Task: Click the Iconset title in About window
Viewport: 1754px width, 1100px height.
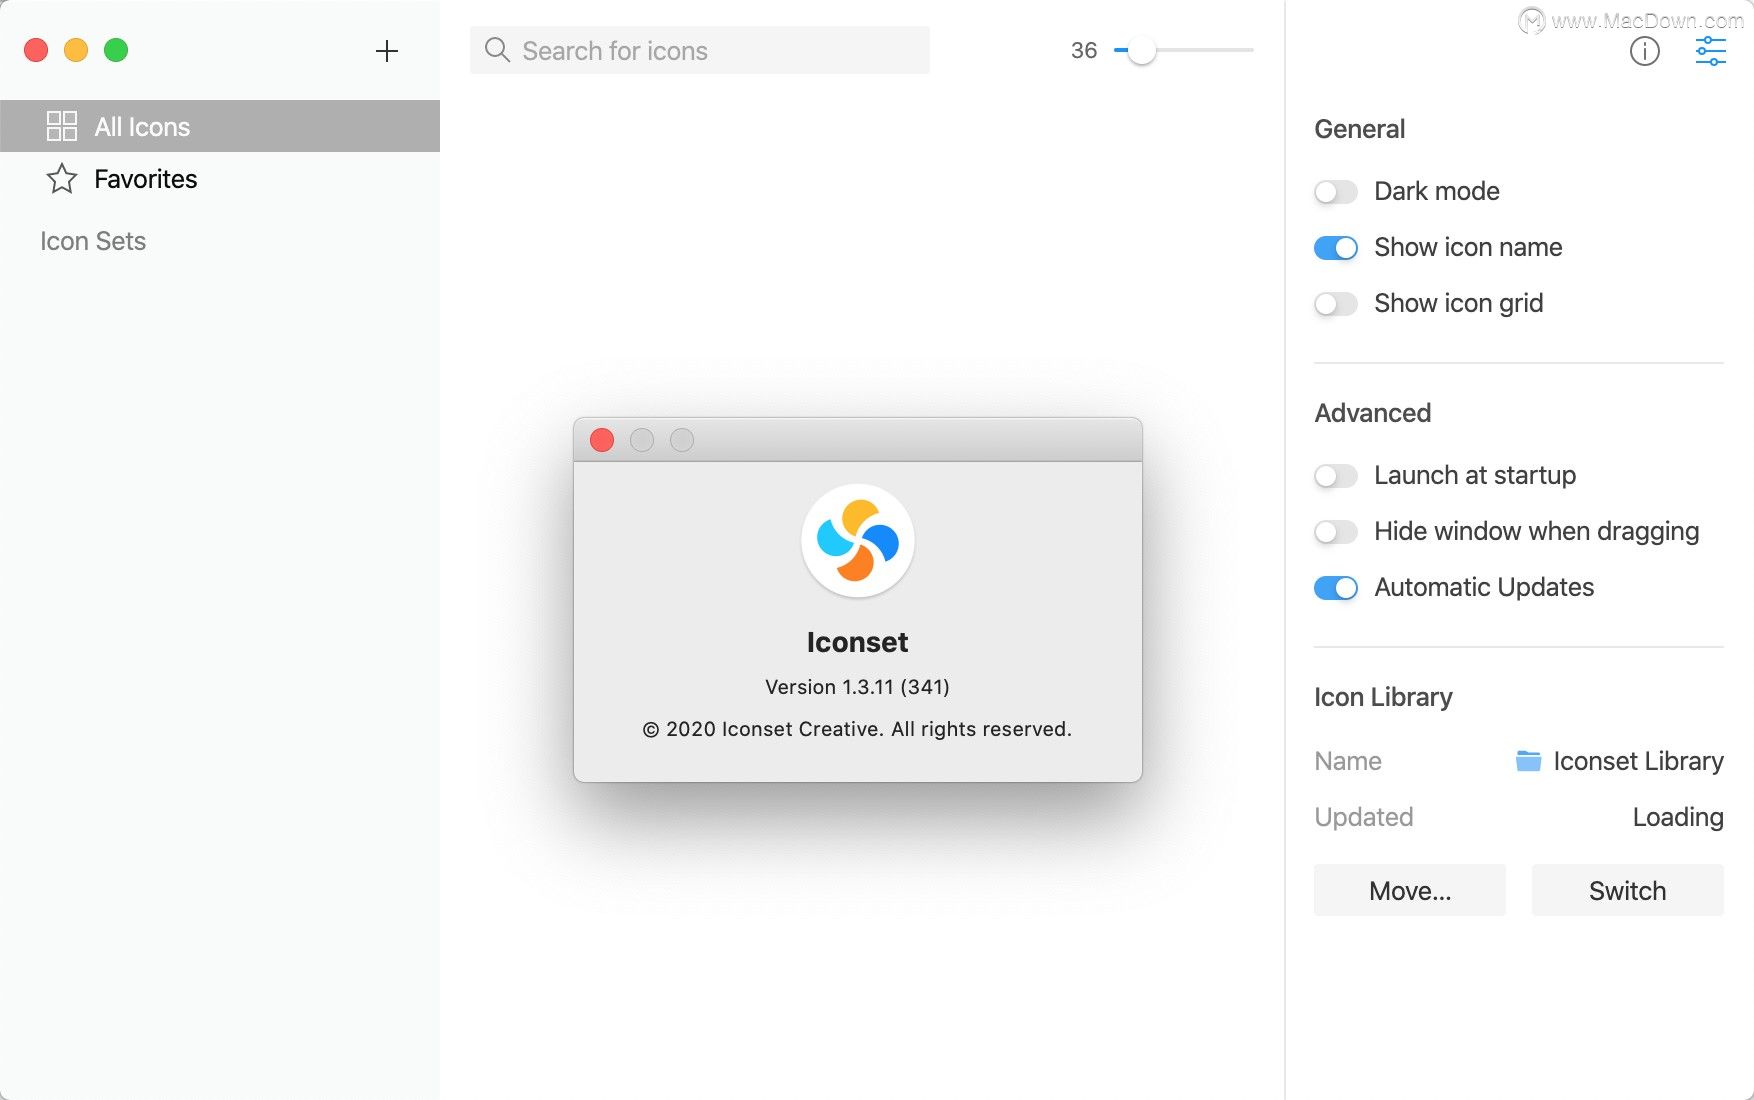Action: tap(858, 642)
